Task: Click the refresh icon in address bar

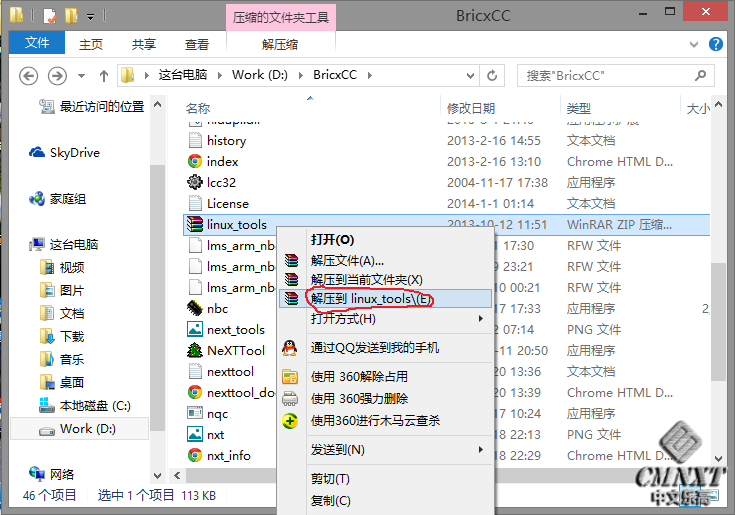Action: coord(492,75)
